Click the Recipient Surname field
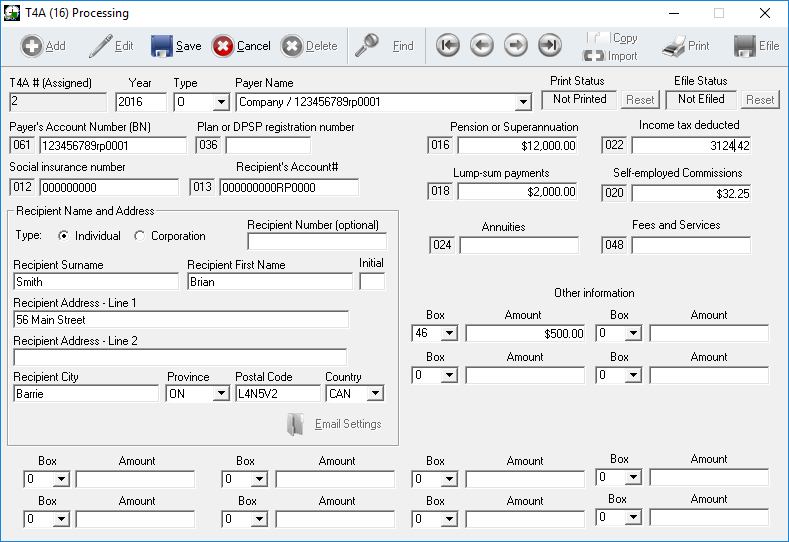Screen dimensions: 789x542 (x=96, y=283)
